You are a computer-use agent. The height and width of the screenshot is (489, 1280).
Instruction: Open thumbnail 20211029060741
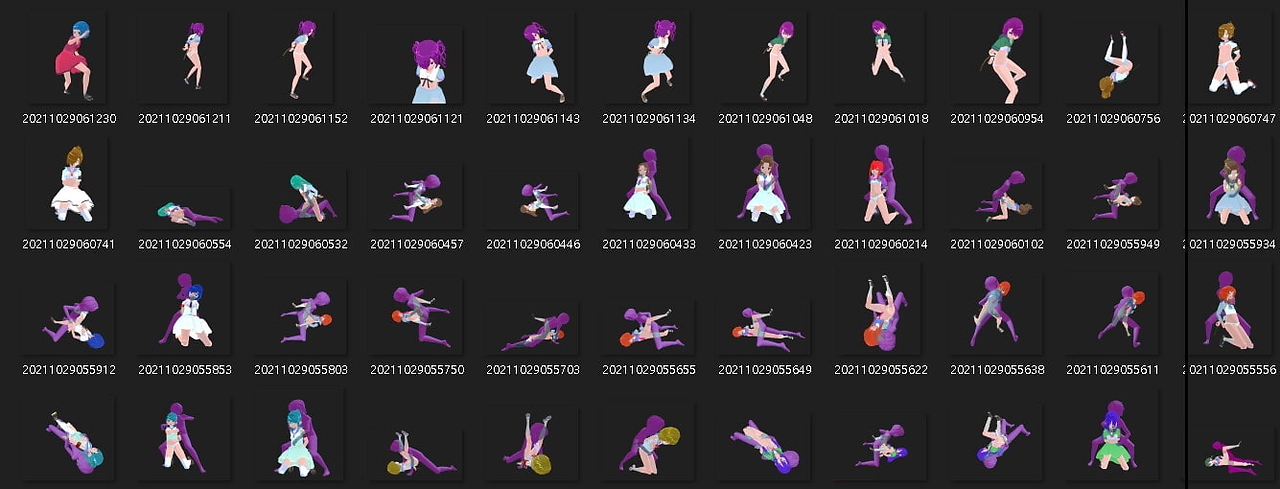tap(70, 183)
